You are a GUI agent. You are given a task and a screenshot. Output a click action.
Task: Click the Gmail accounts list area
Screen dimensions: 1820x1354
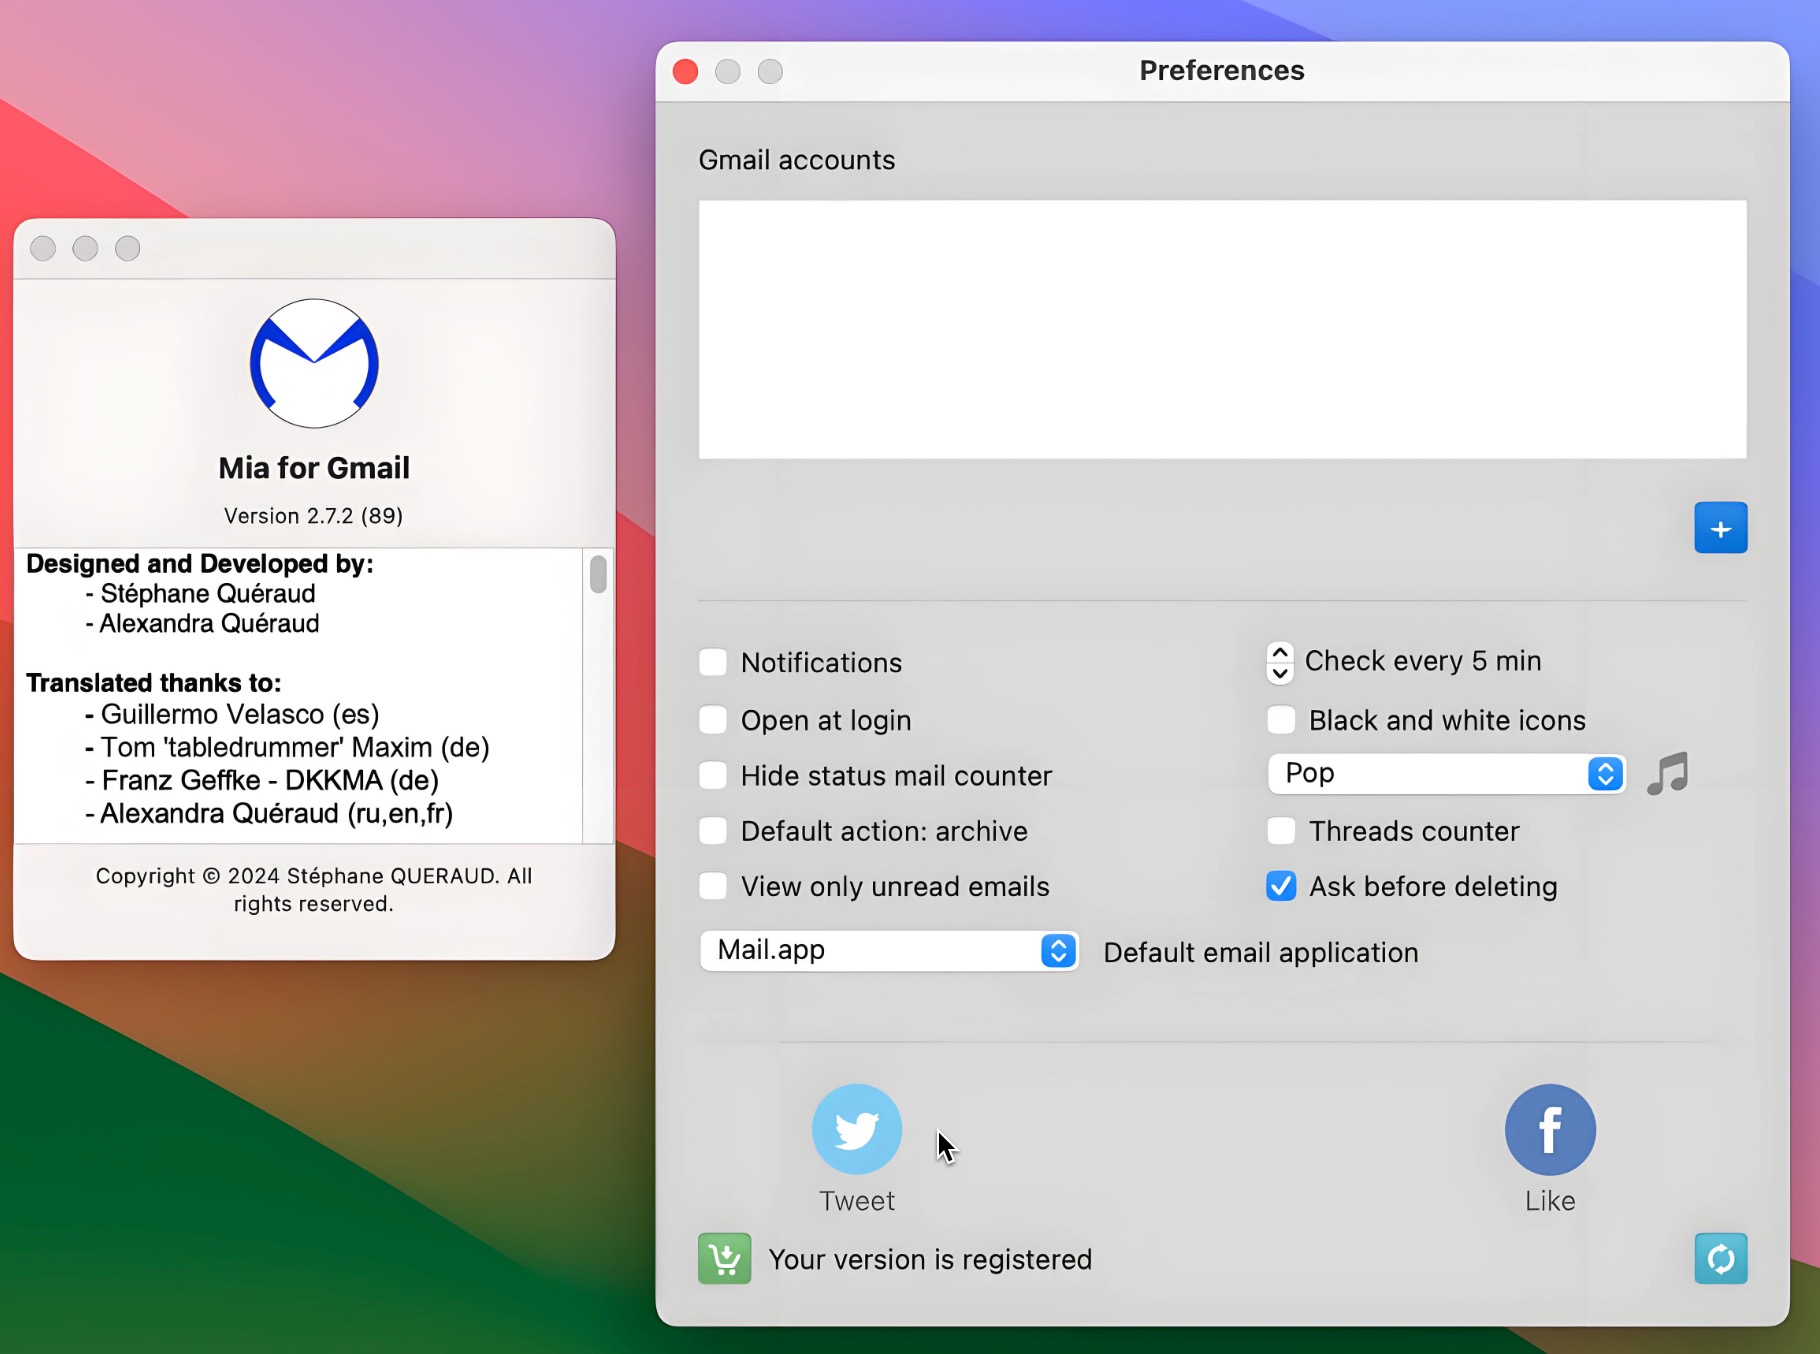point(1222,329)
